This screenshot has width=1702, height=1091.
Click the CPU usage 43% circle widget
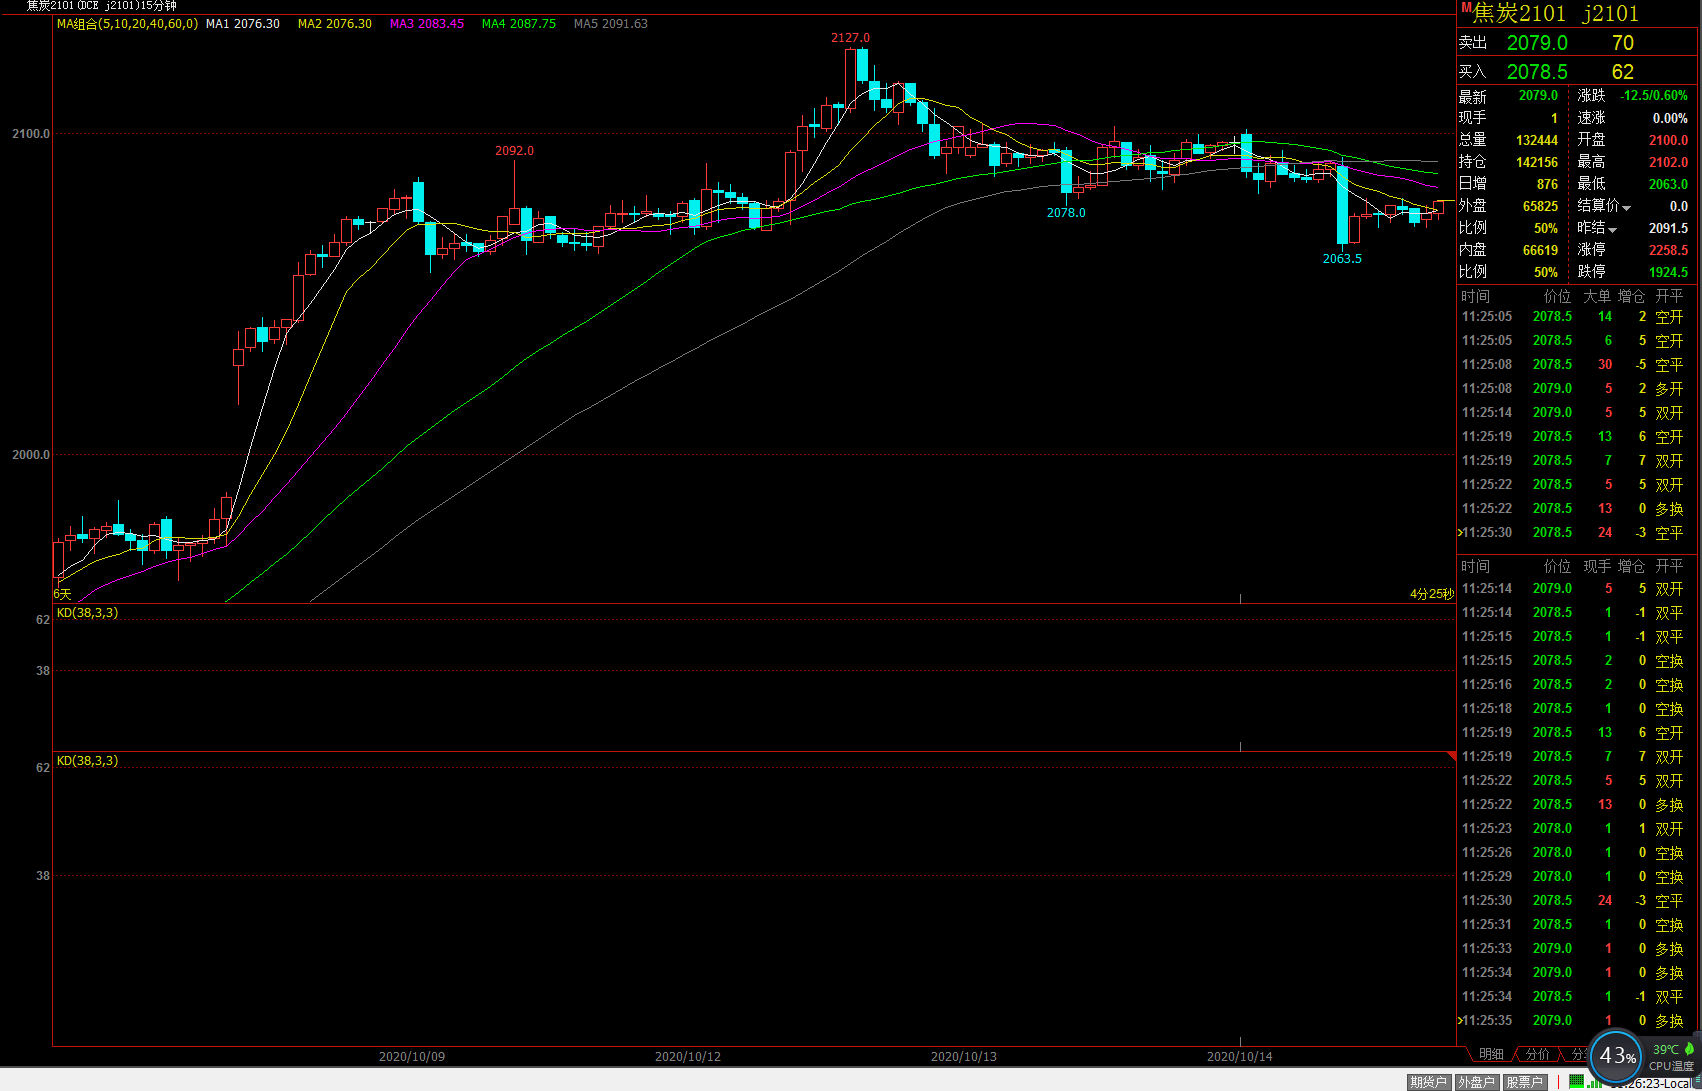click(1616, 1056)
